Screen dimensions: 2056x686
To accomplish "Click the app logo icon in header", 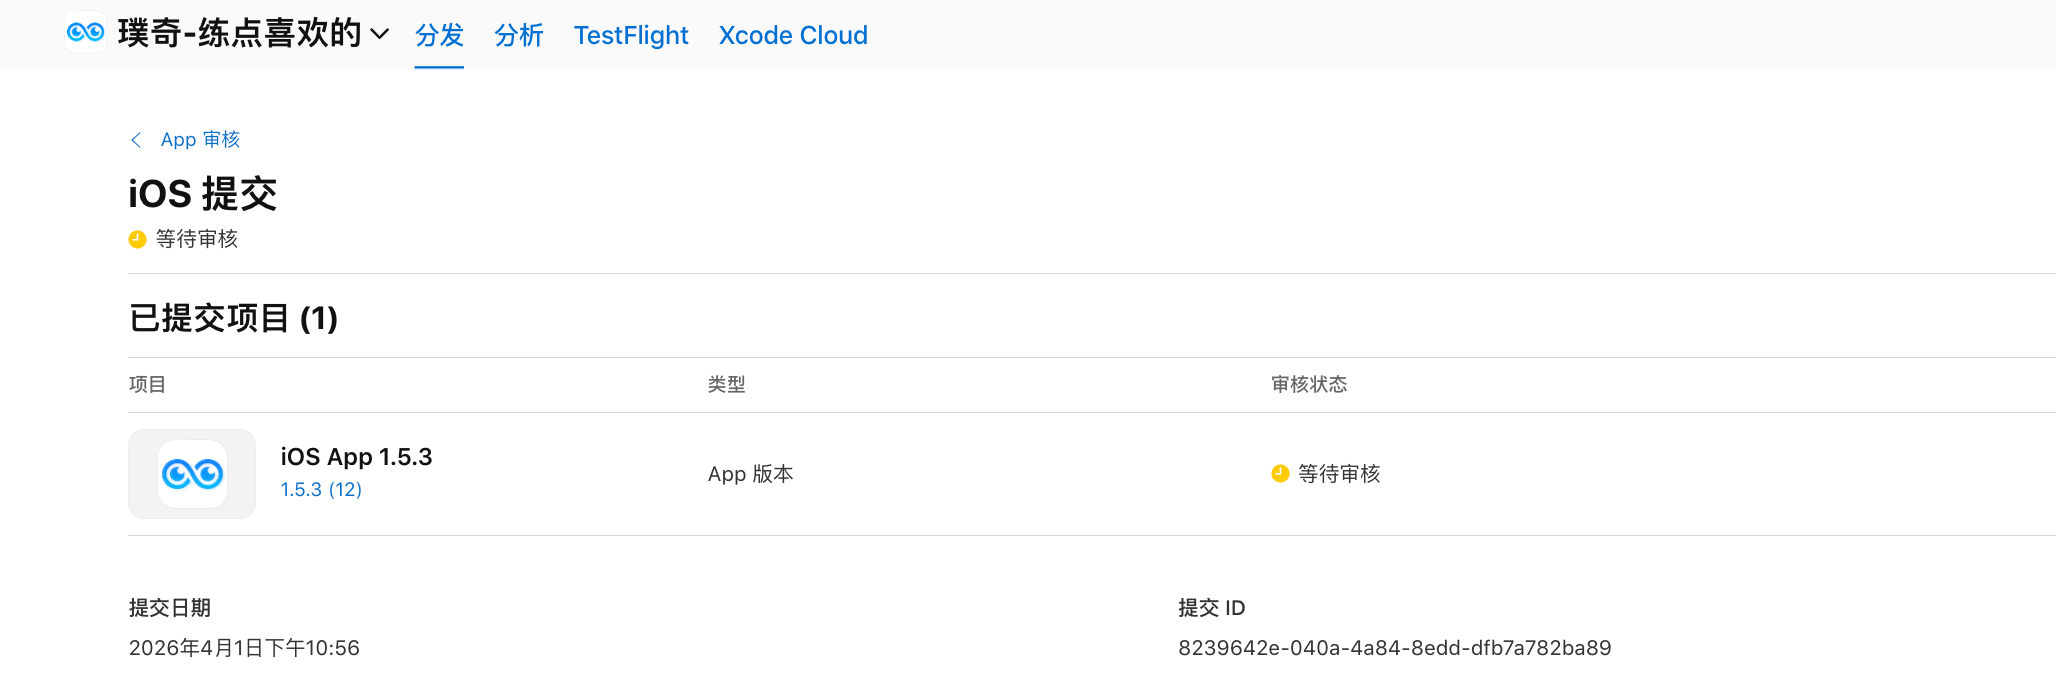I will tap(85, 32).
